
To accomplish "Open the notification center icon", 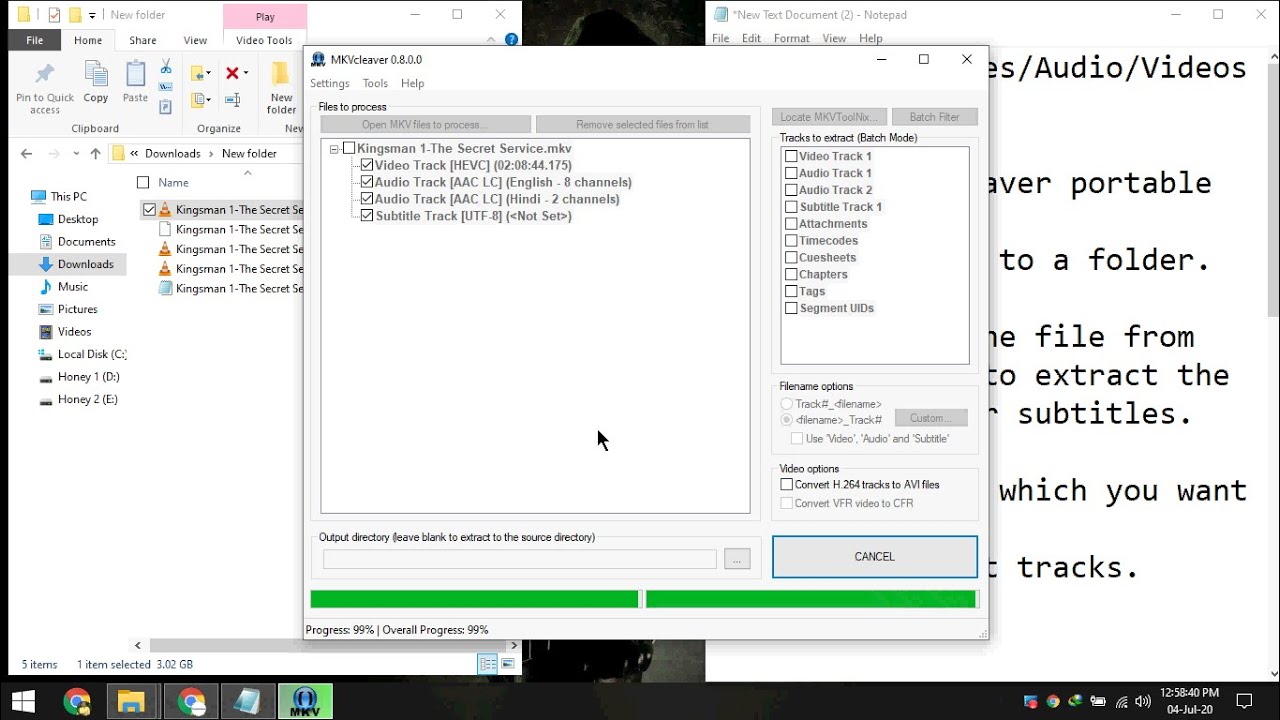I will [1245, 701].
